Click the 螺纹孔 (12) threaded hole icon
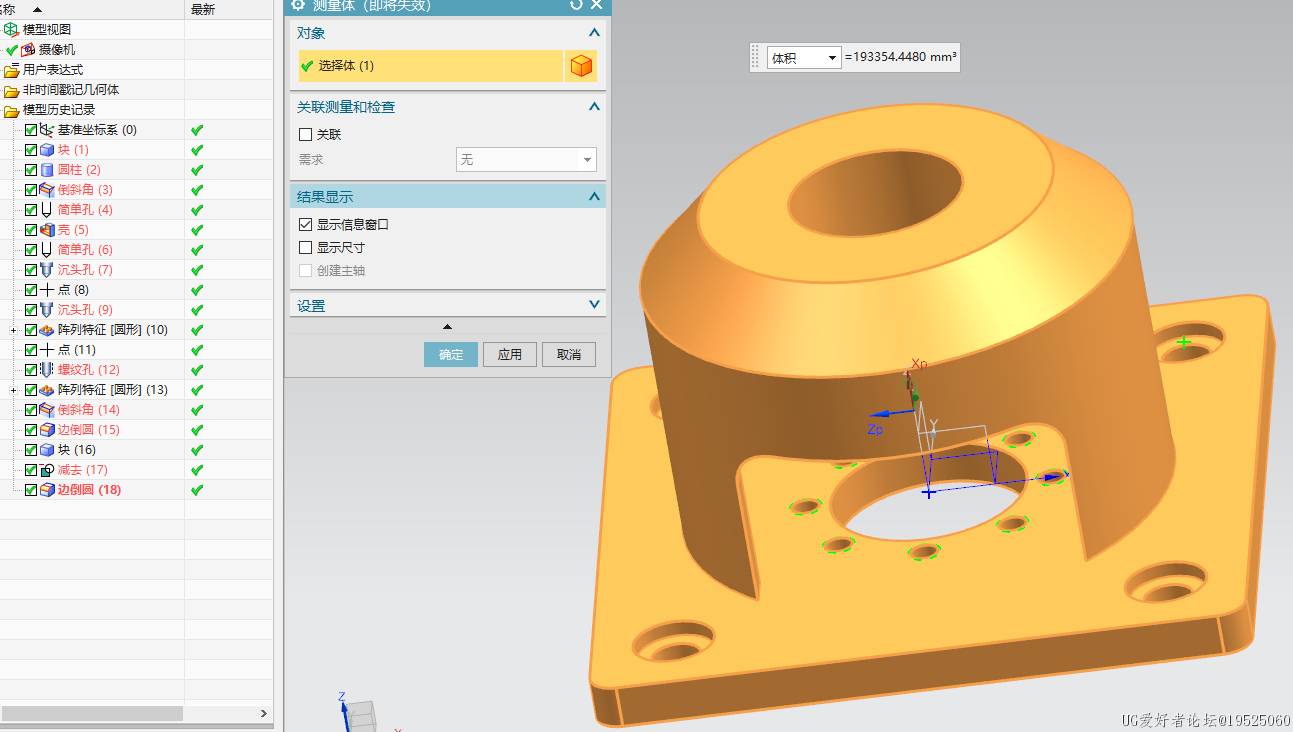The height and width of the screenshot is (732, 1293). click(x=47, y=370)
